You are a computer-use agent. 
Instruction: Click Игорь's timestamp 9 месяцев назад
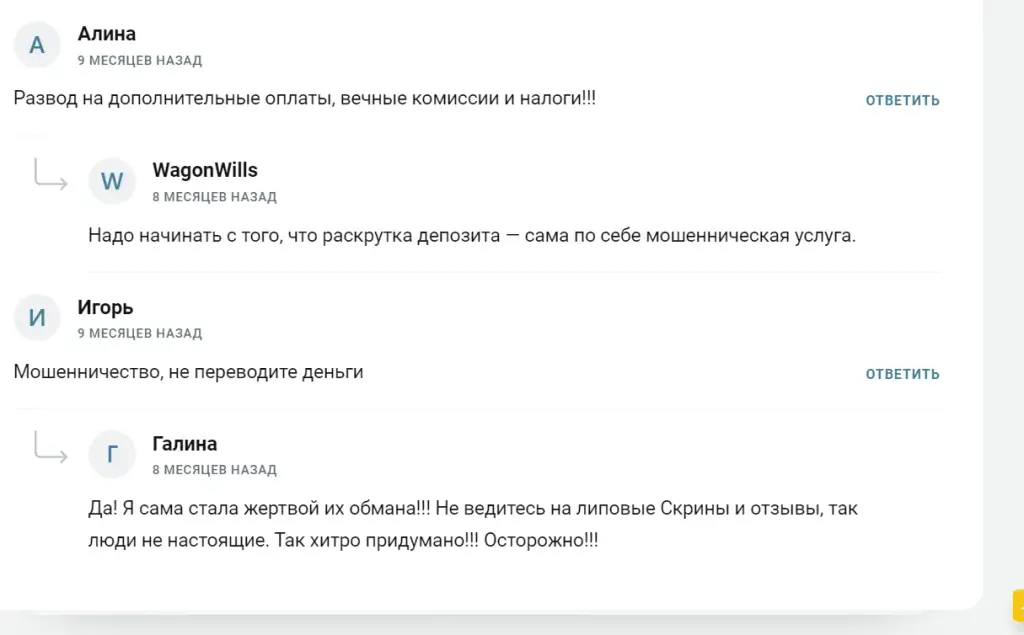pyautogui.click(x=140, y=334)
